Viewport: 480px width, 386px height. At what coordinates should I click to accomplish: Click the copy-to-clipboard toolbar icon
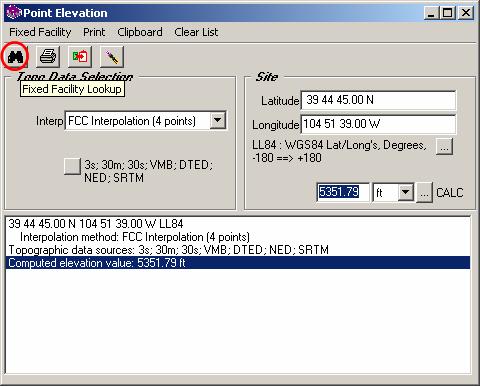(x=80, y=56)
